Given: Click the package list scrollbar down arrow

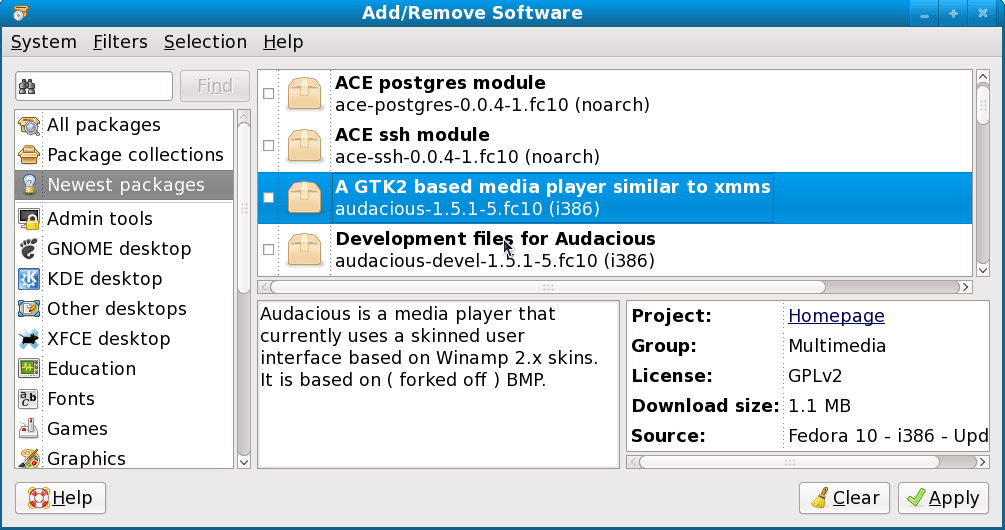Looking at the screenshot, I should [x=983, y=270].
